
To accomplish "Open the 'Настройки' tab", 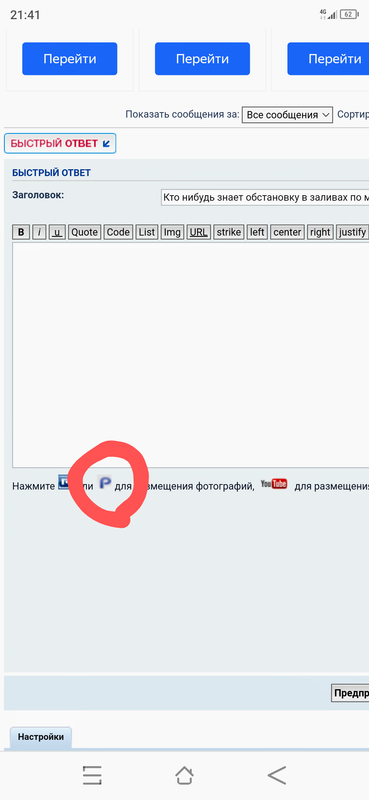I will click(41, 737).
